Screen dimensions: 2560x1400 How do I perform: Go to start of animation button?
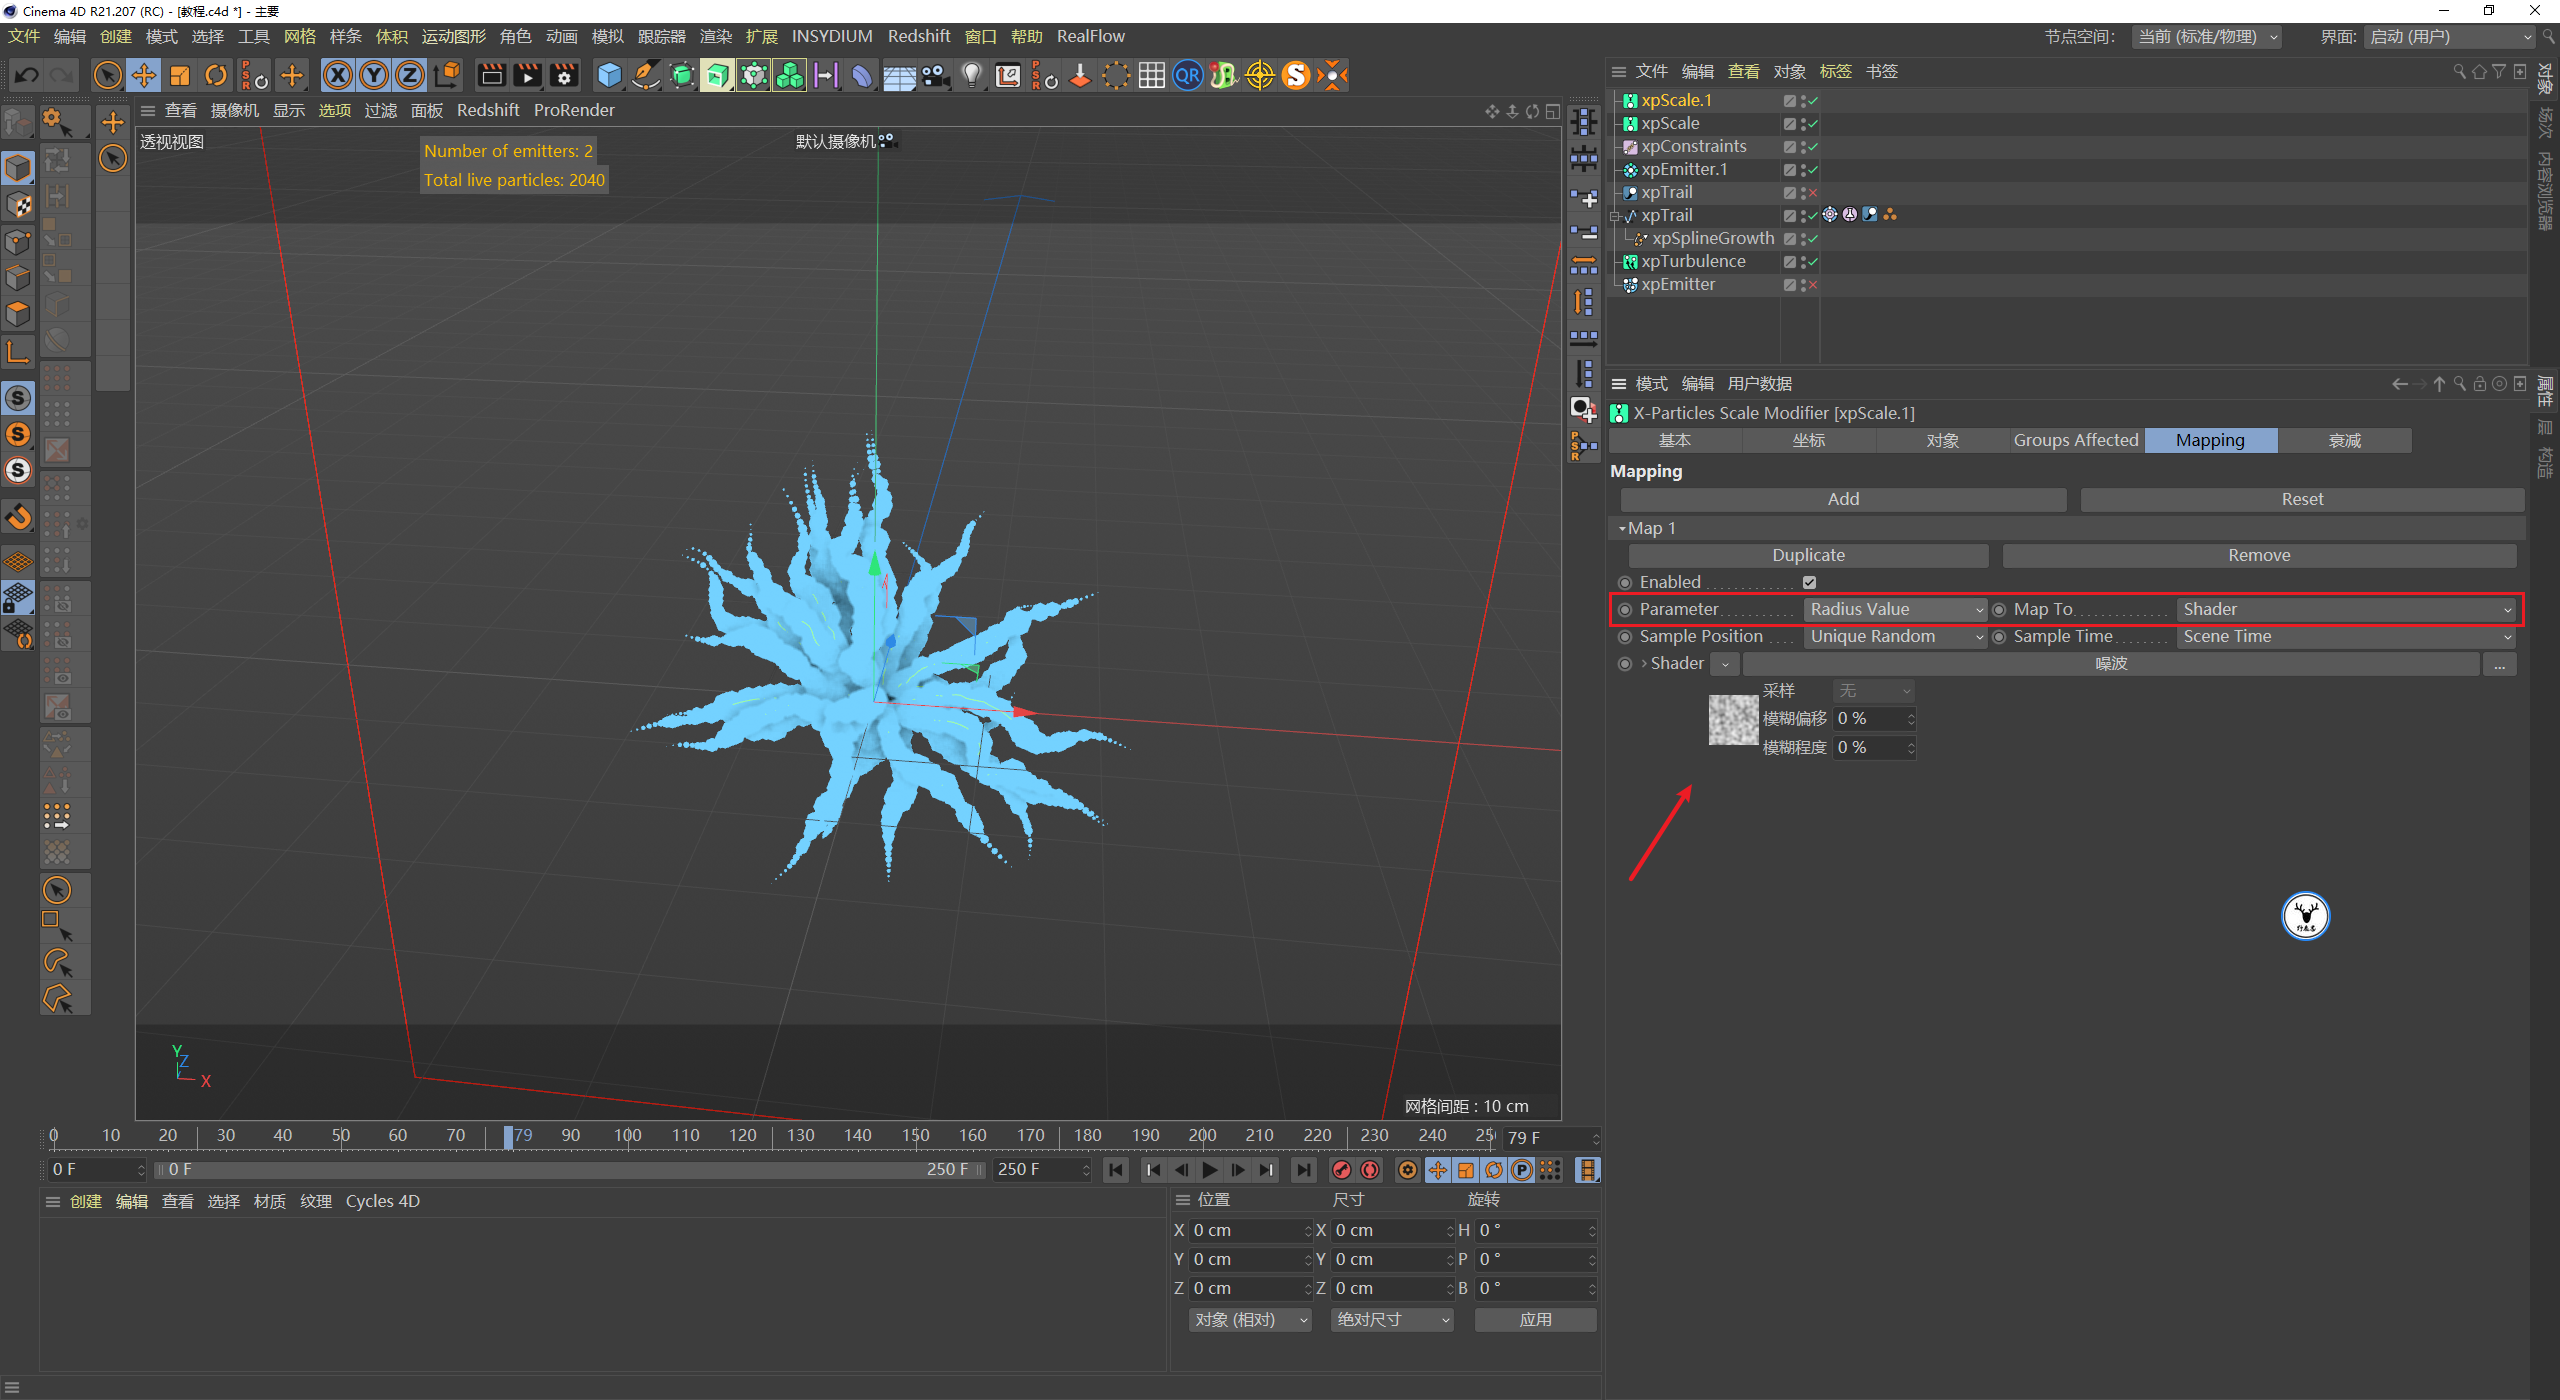click(1116, 1170)
